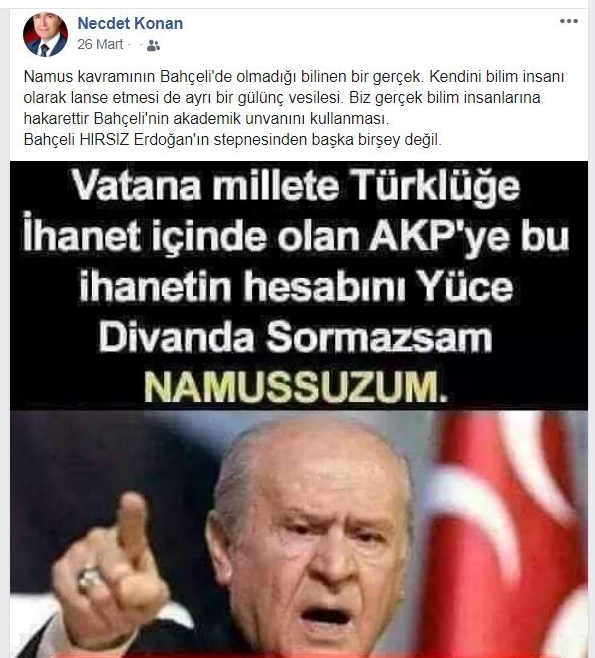Click headline "Vatana millete Türklüğe" in image
Image resolution: width=595 pixels, height=658 pixels.
pyautogui.click(x=296, y=185)
